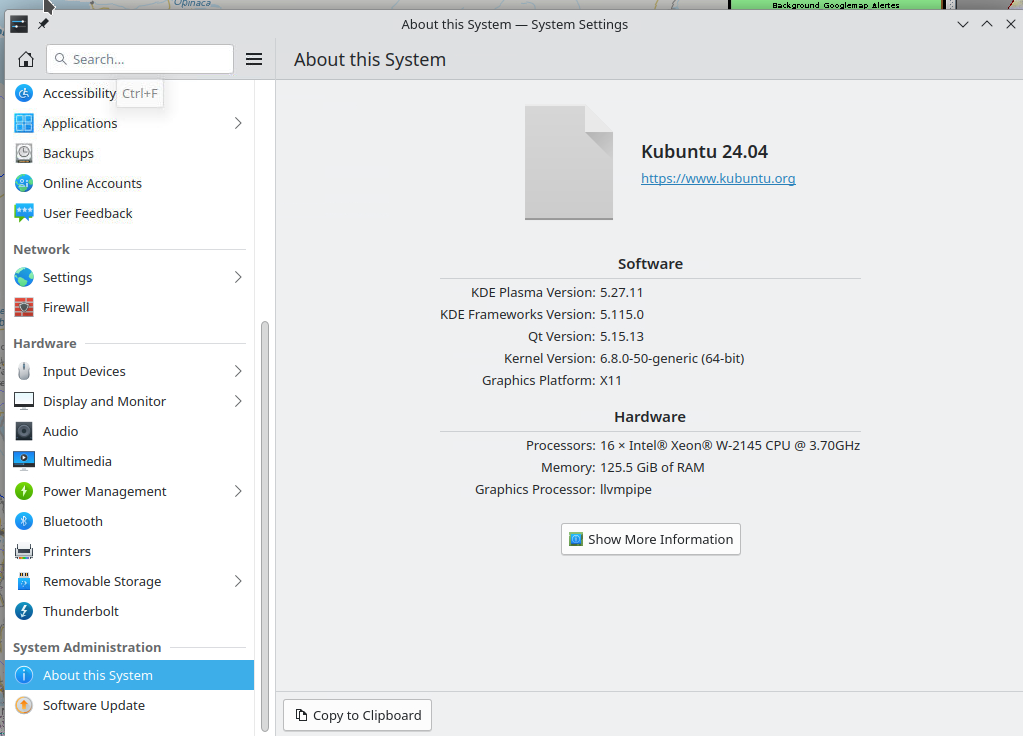Open the hamburger menu next to search
The image size is (1023, 736).
[254, 59]
